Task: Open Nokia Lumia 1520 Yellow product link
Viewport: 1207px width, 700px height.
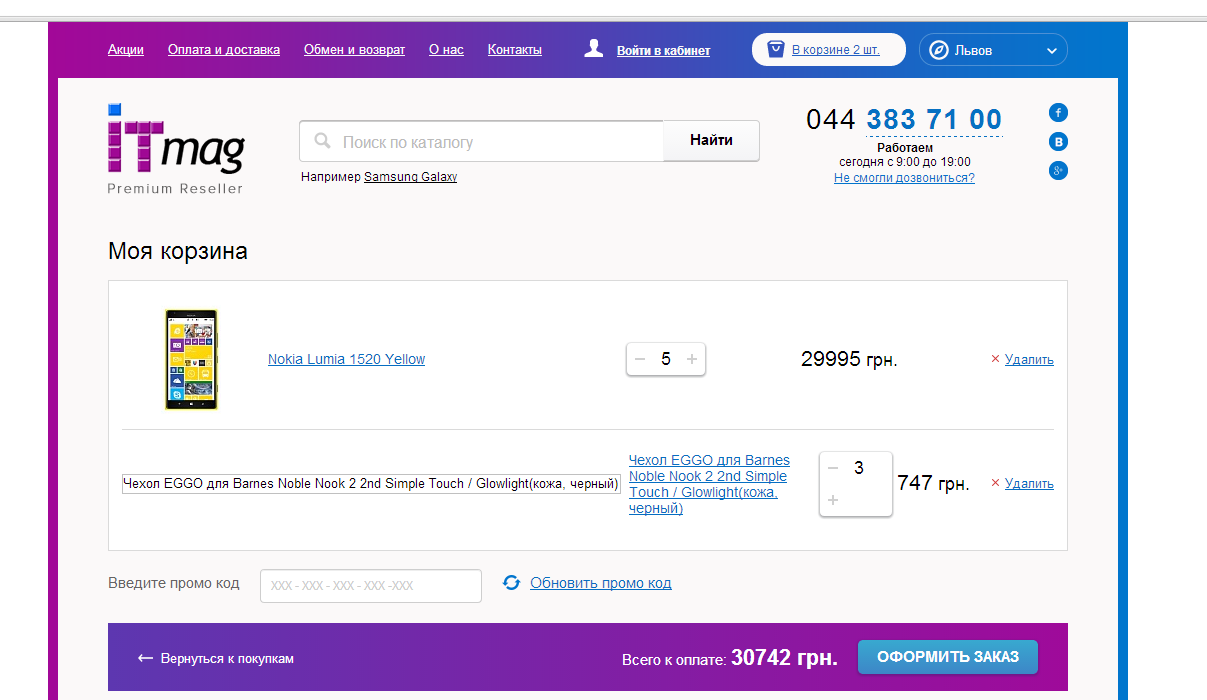Action: click(x=346, y=359)
